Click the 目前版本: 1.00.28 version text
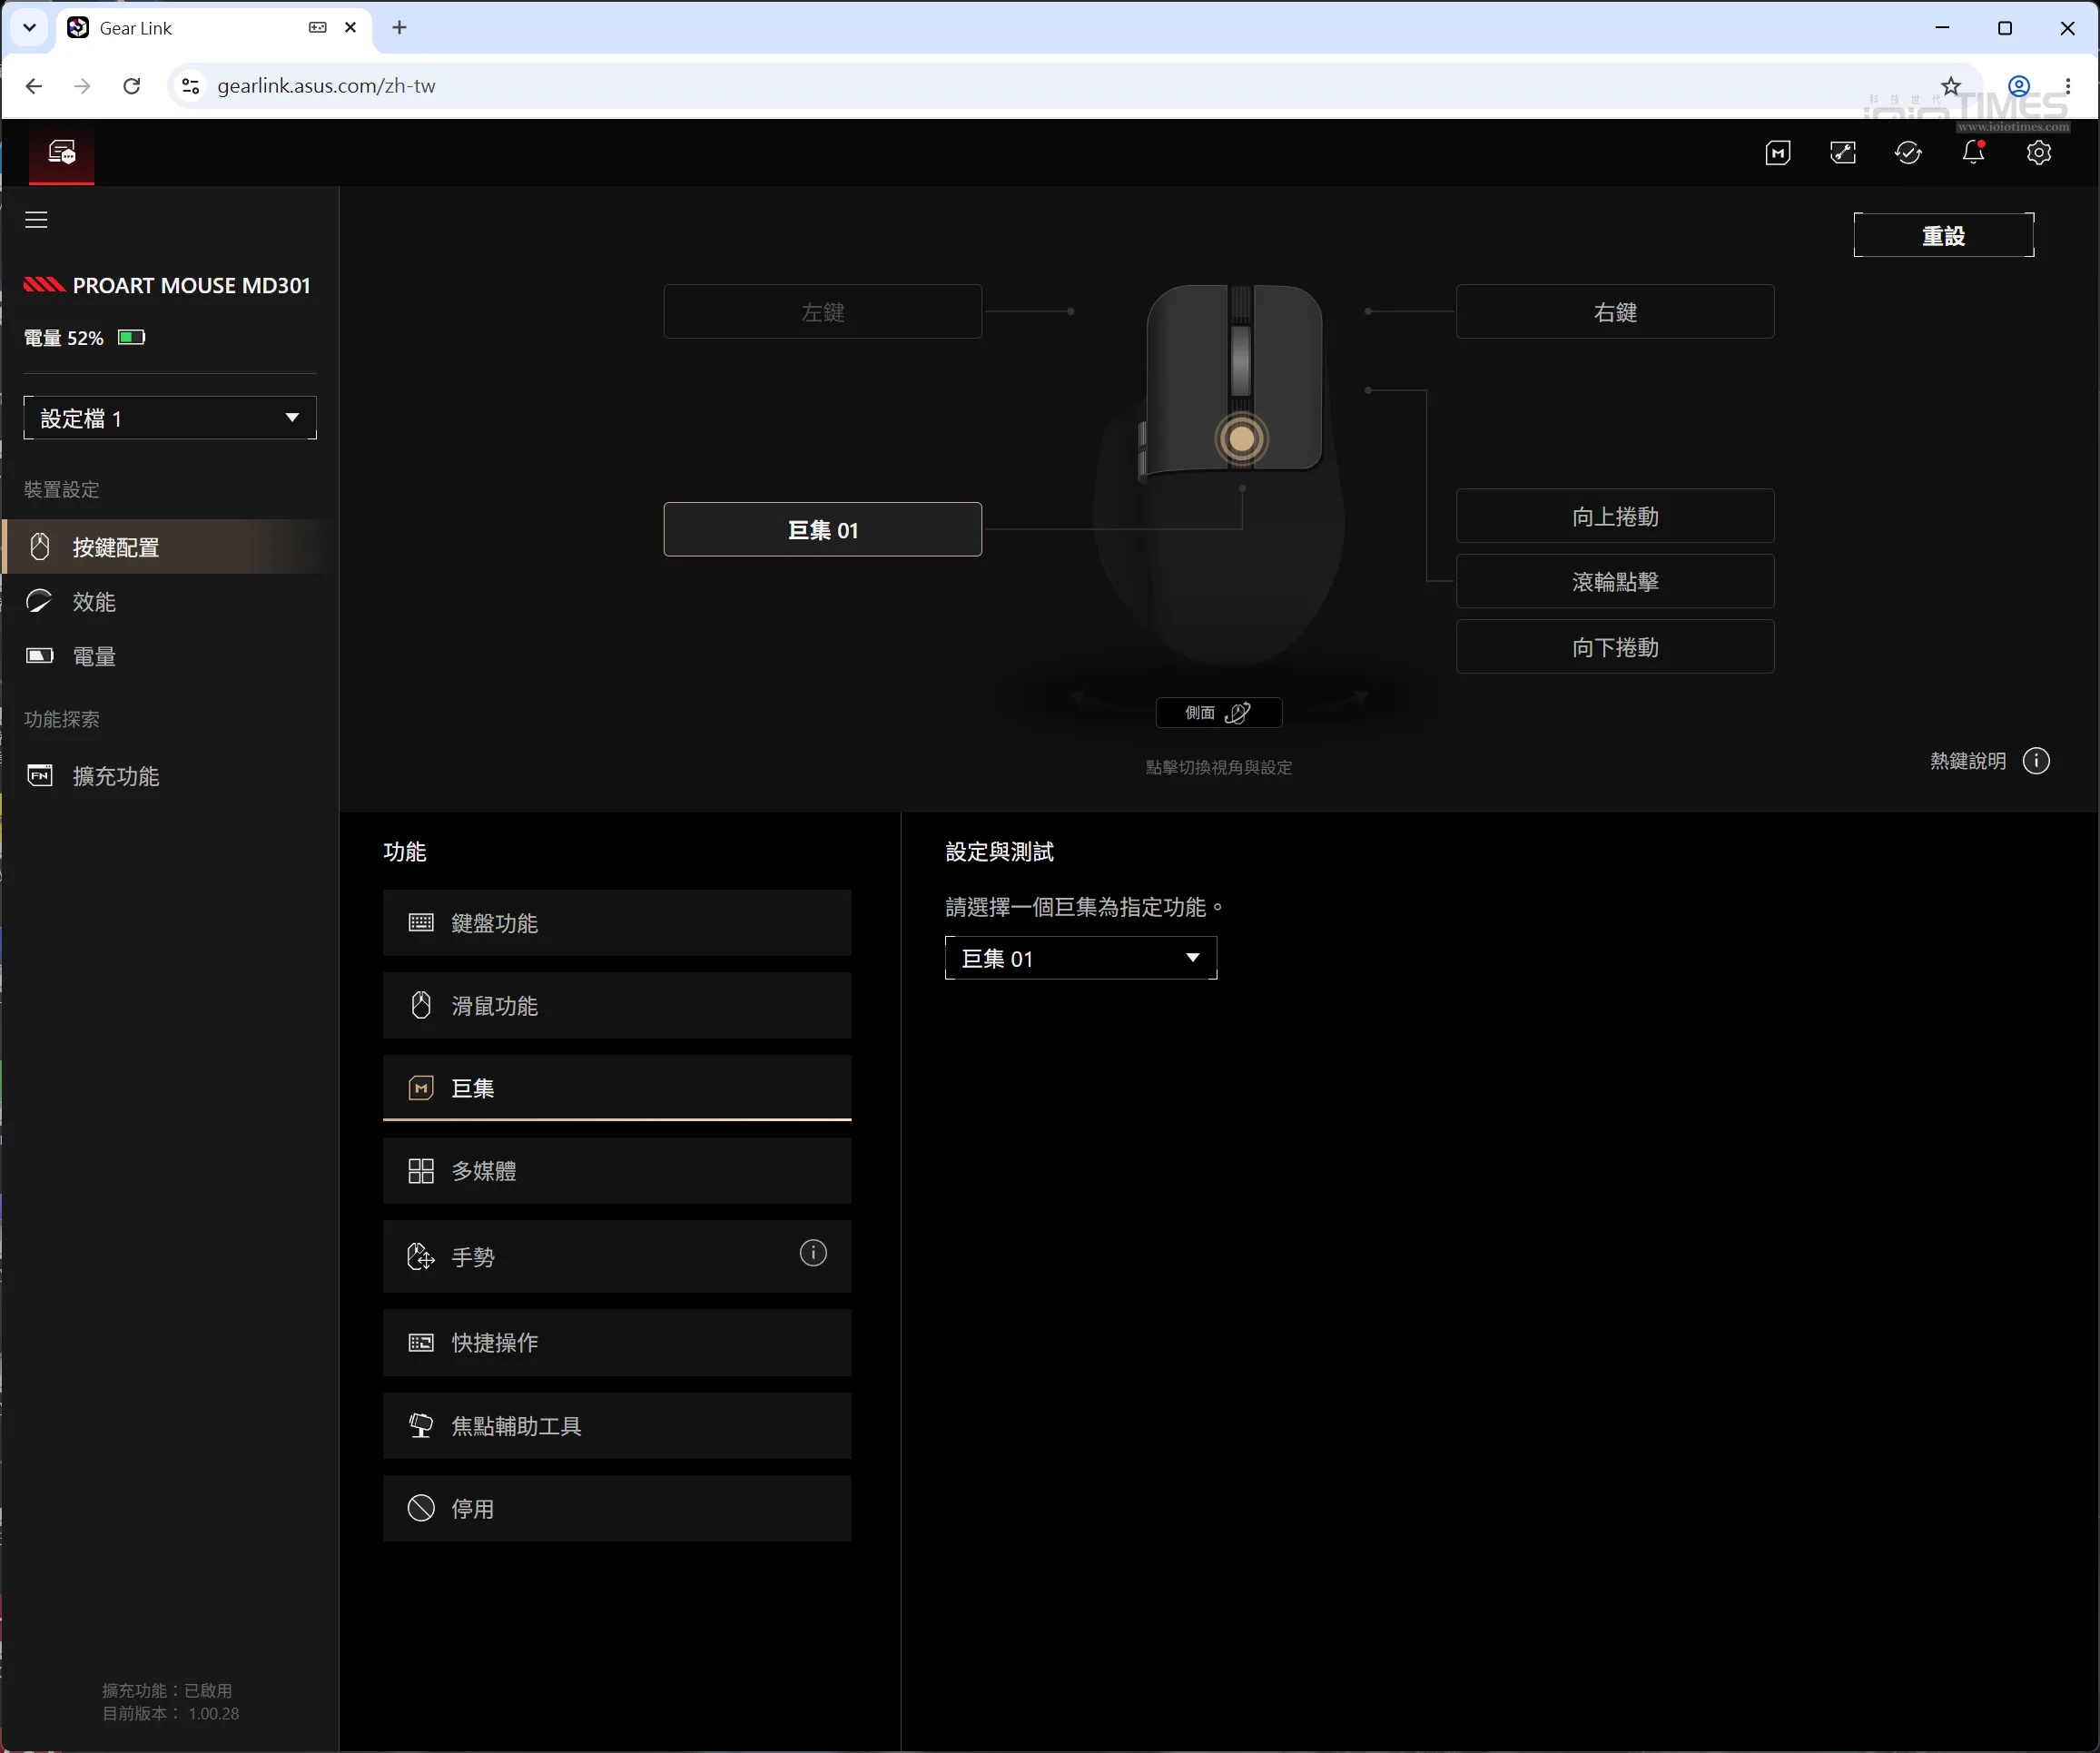Screen dimensions: 2100x1753 click(171, 1714)
